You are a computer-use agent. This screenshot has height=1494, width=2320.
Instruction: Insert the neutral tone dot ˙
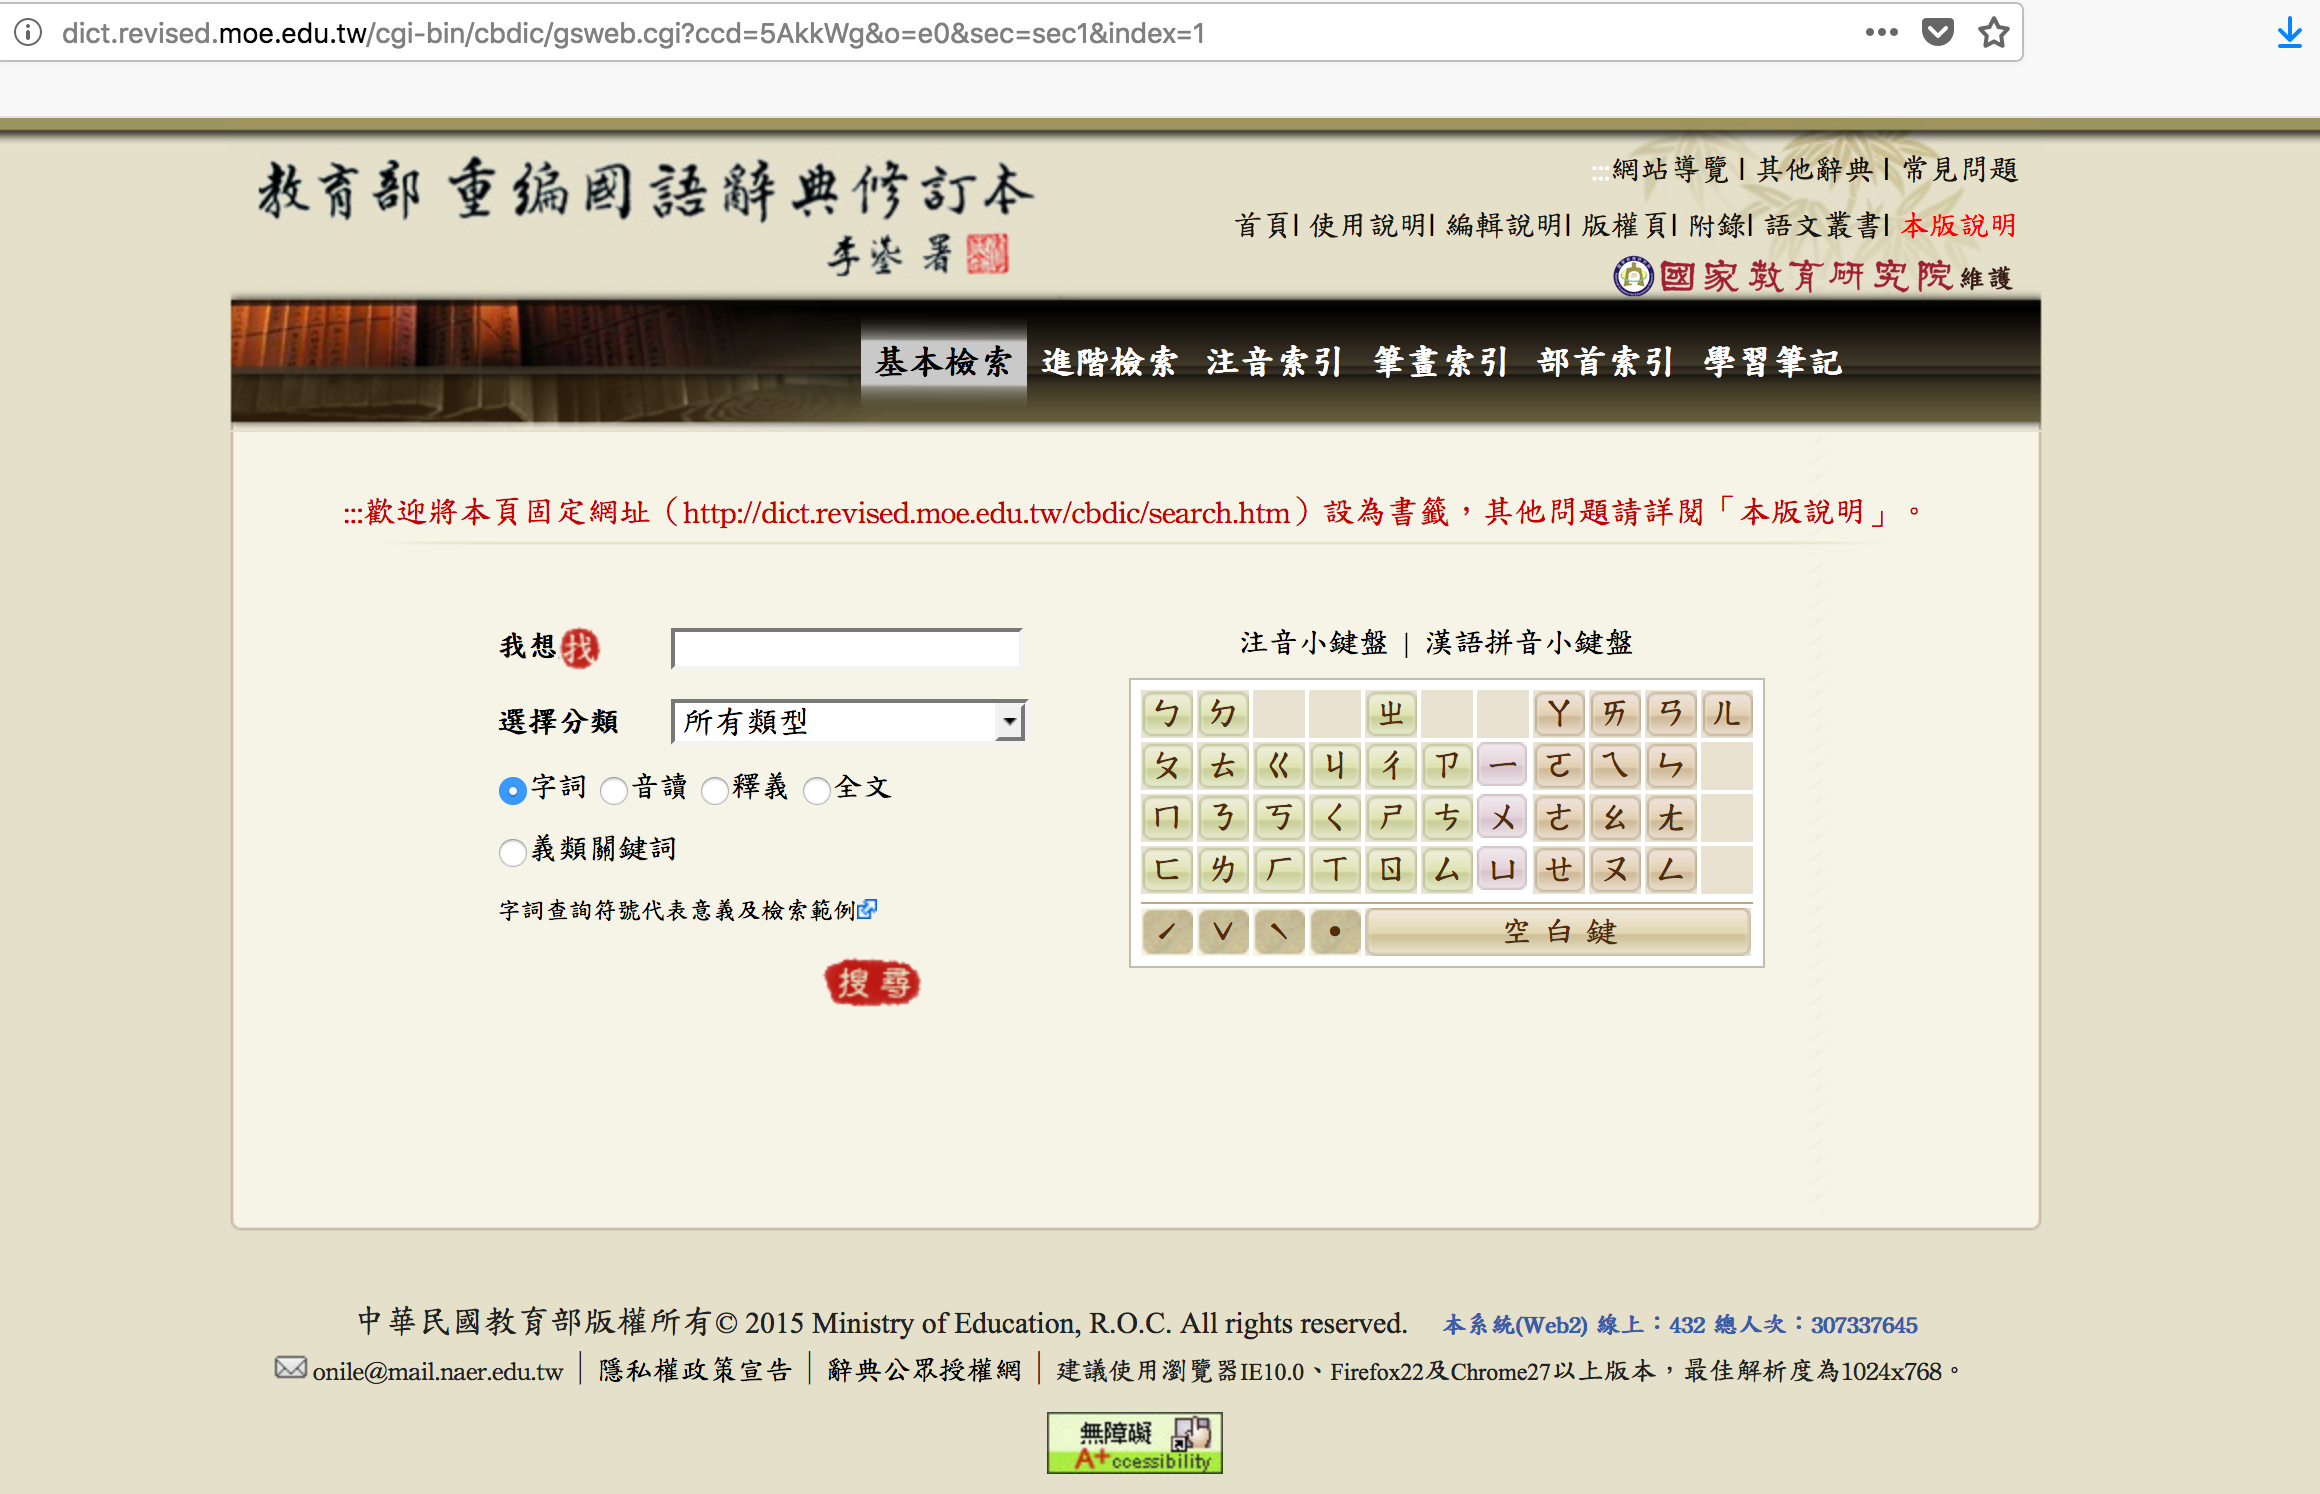pyautogui.click(x=1335, y=932)
